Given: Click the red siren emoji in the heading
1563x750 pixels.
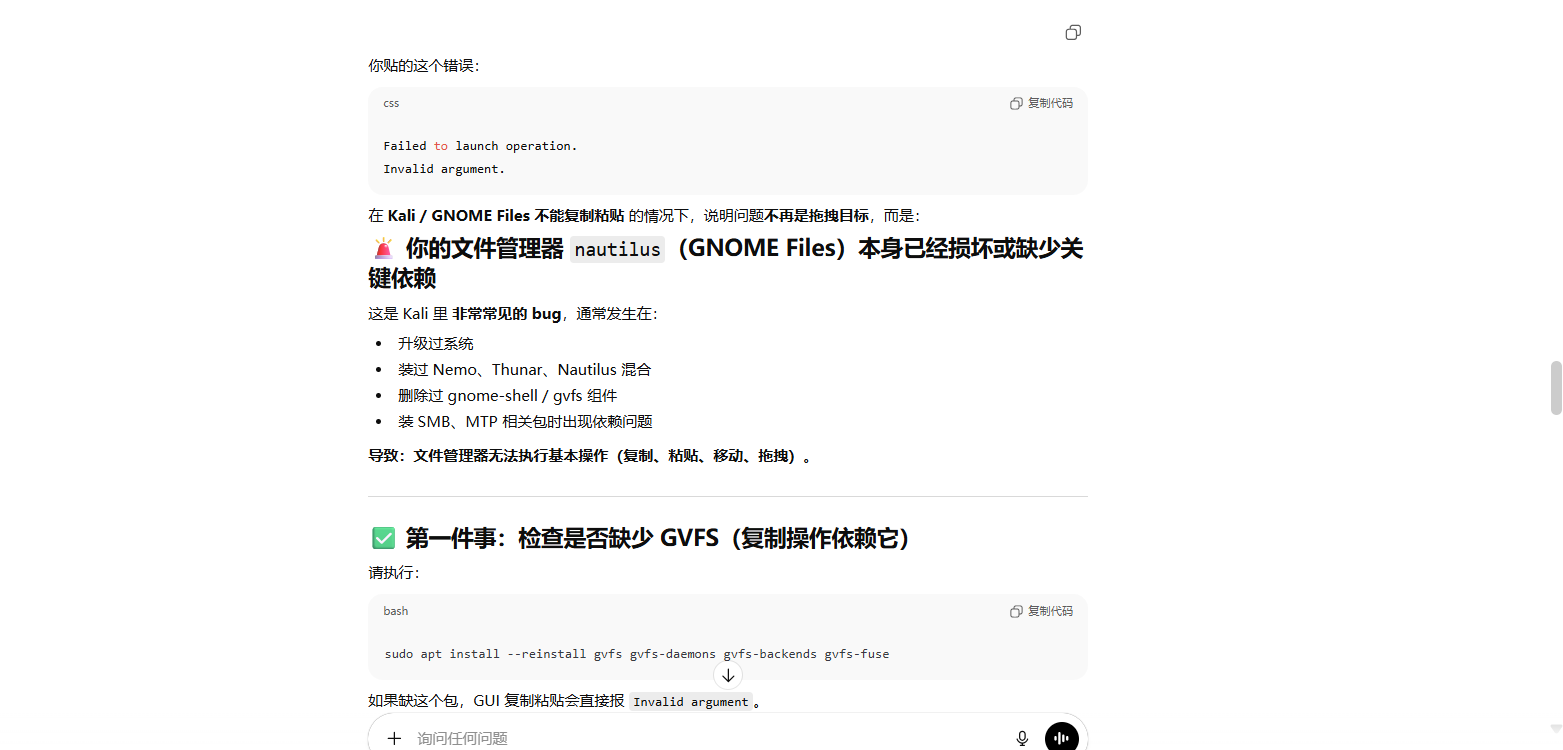Looking at the screenshot, I should pyautogui.click(x=383, y=247).
